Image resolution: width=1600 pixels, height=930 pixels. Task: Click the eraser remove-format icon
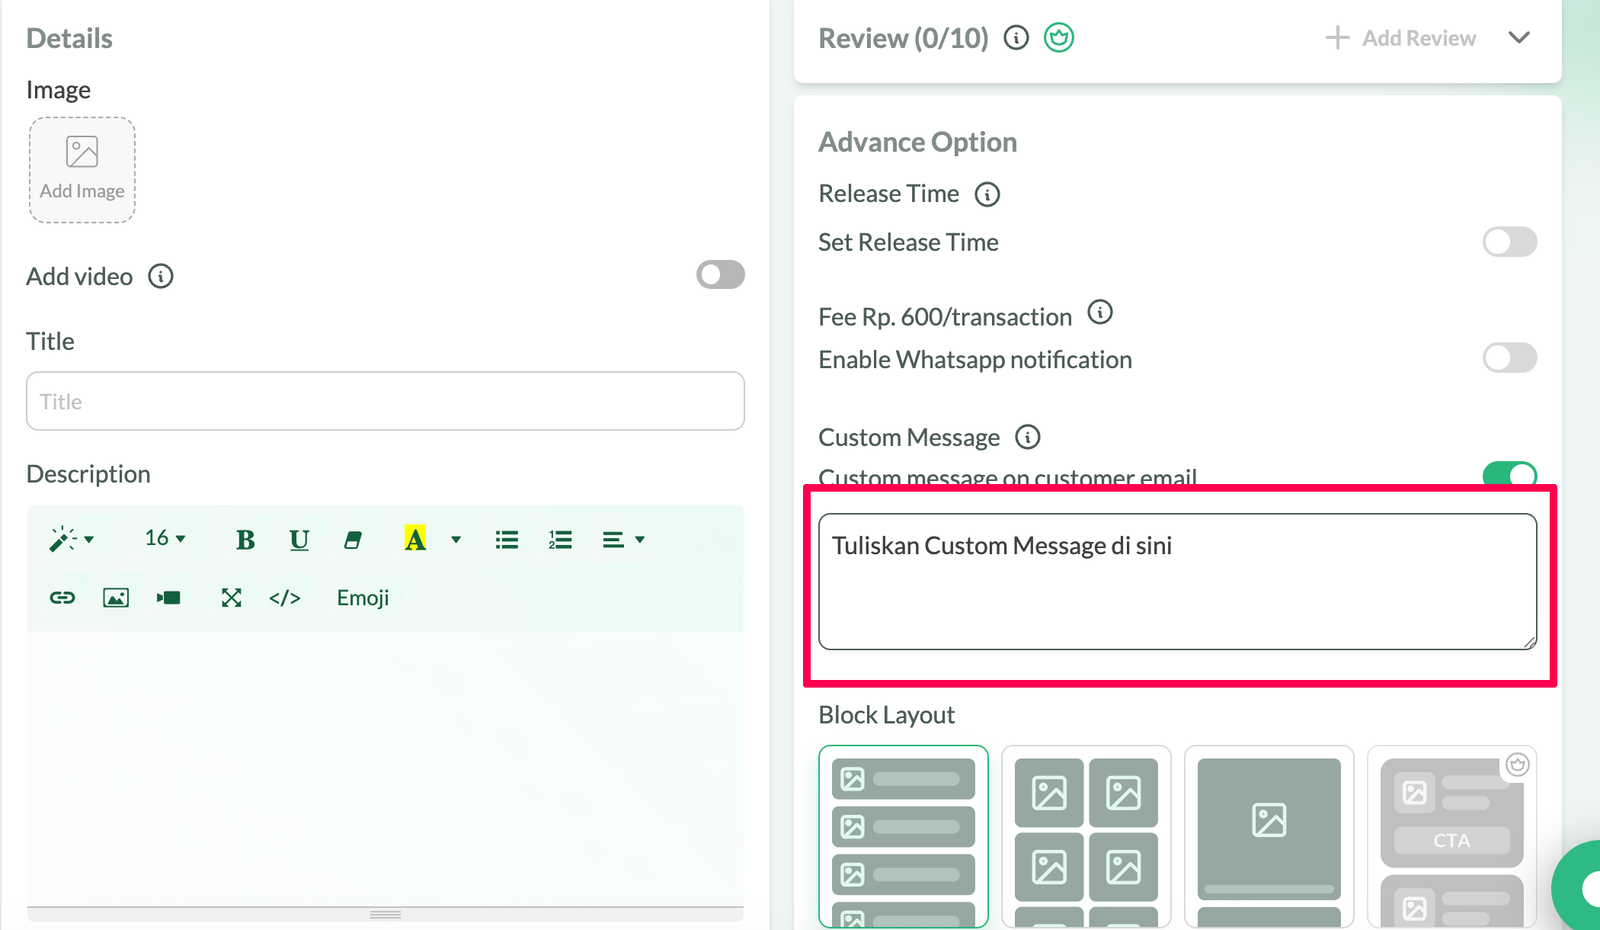click(x=352, y=540)
